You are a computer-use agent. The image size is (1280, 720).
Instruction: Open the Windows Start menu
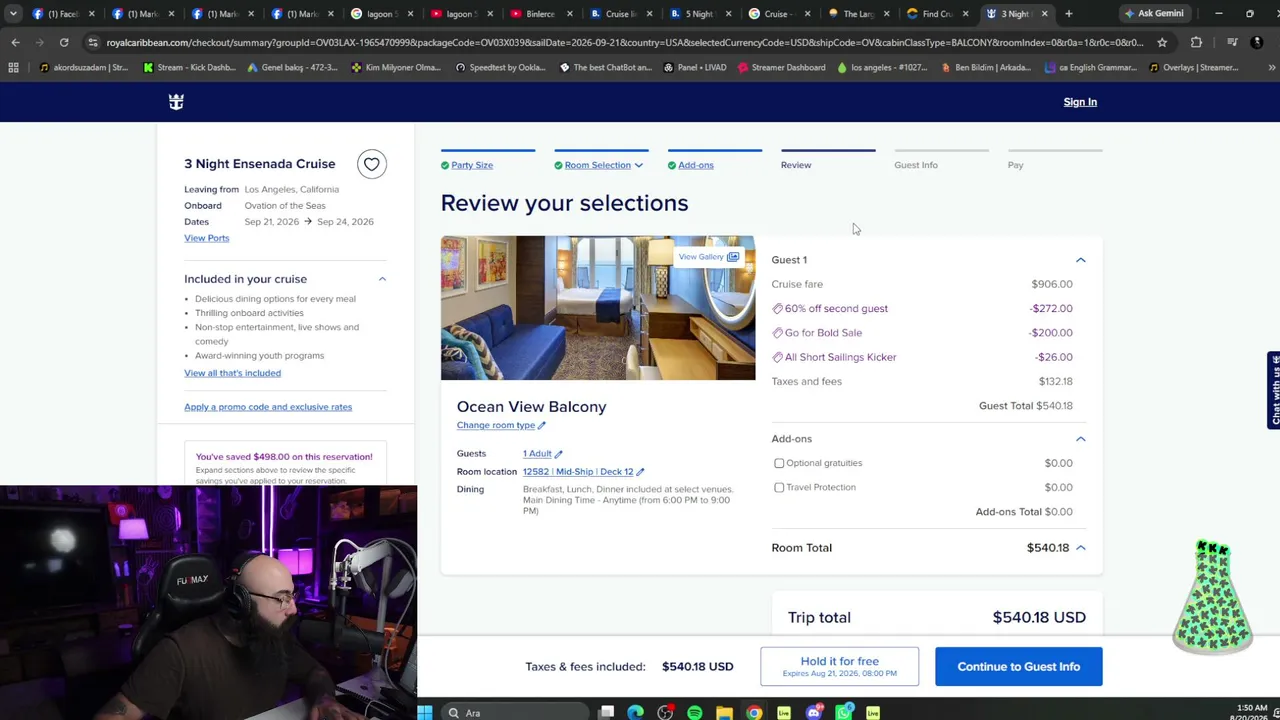(424, 713)
